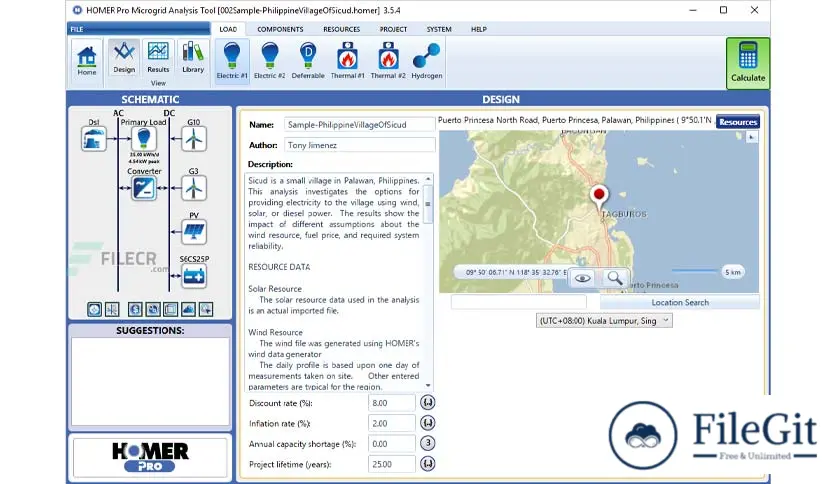Click the map corner arrow button
The width and height of the screenshot is (836, 484).
click(x=751, y=138)
